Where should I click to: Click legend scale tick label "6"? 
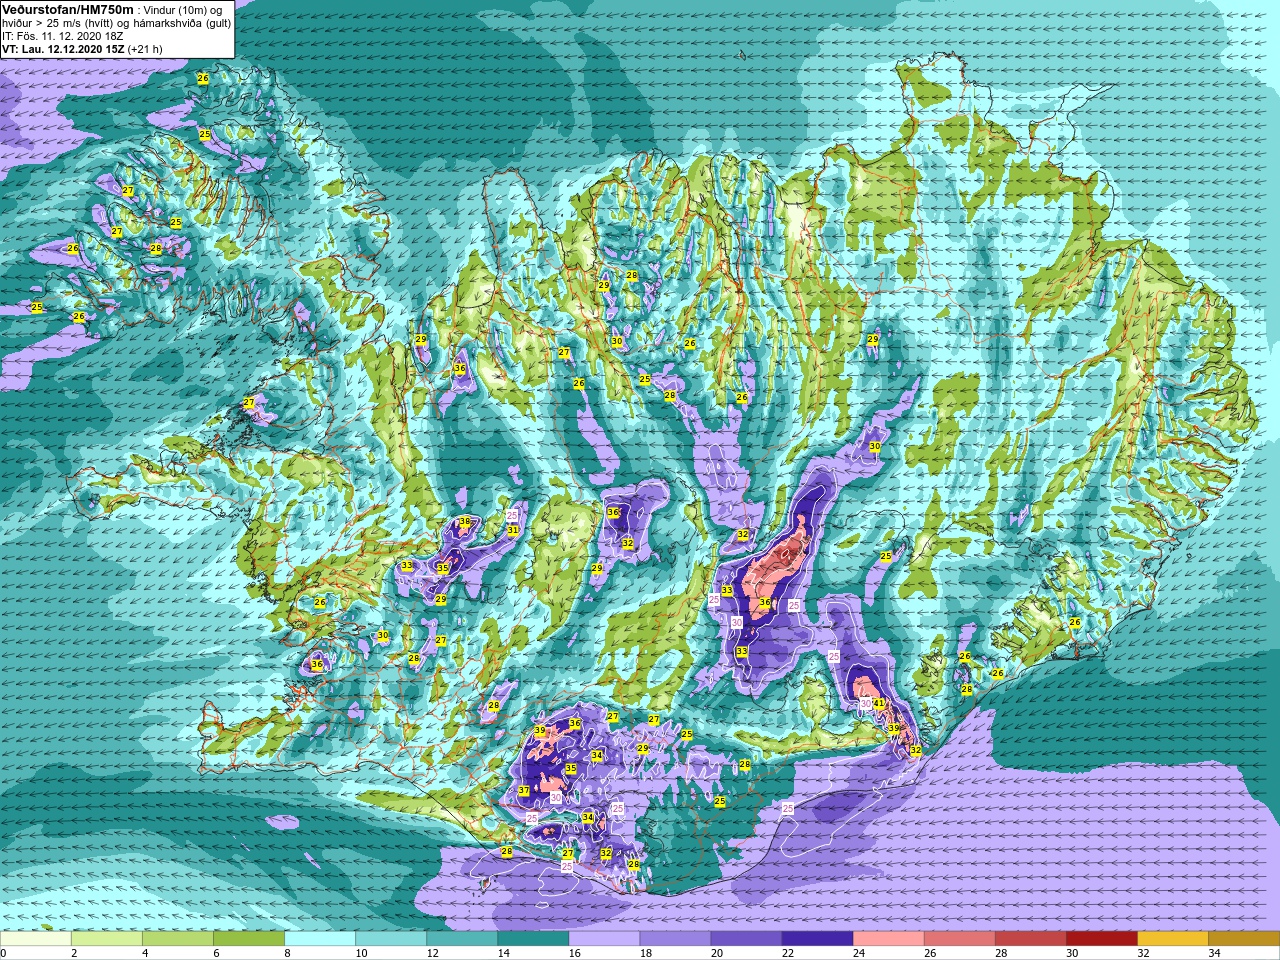216,953
